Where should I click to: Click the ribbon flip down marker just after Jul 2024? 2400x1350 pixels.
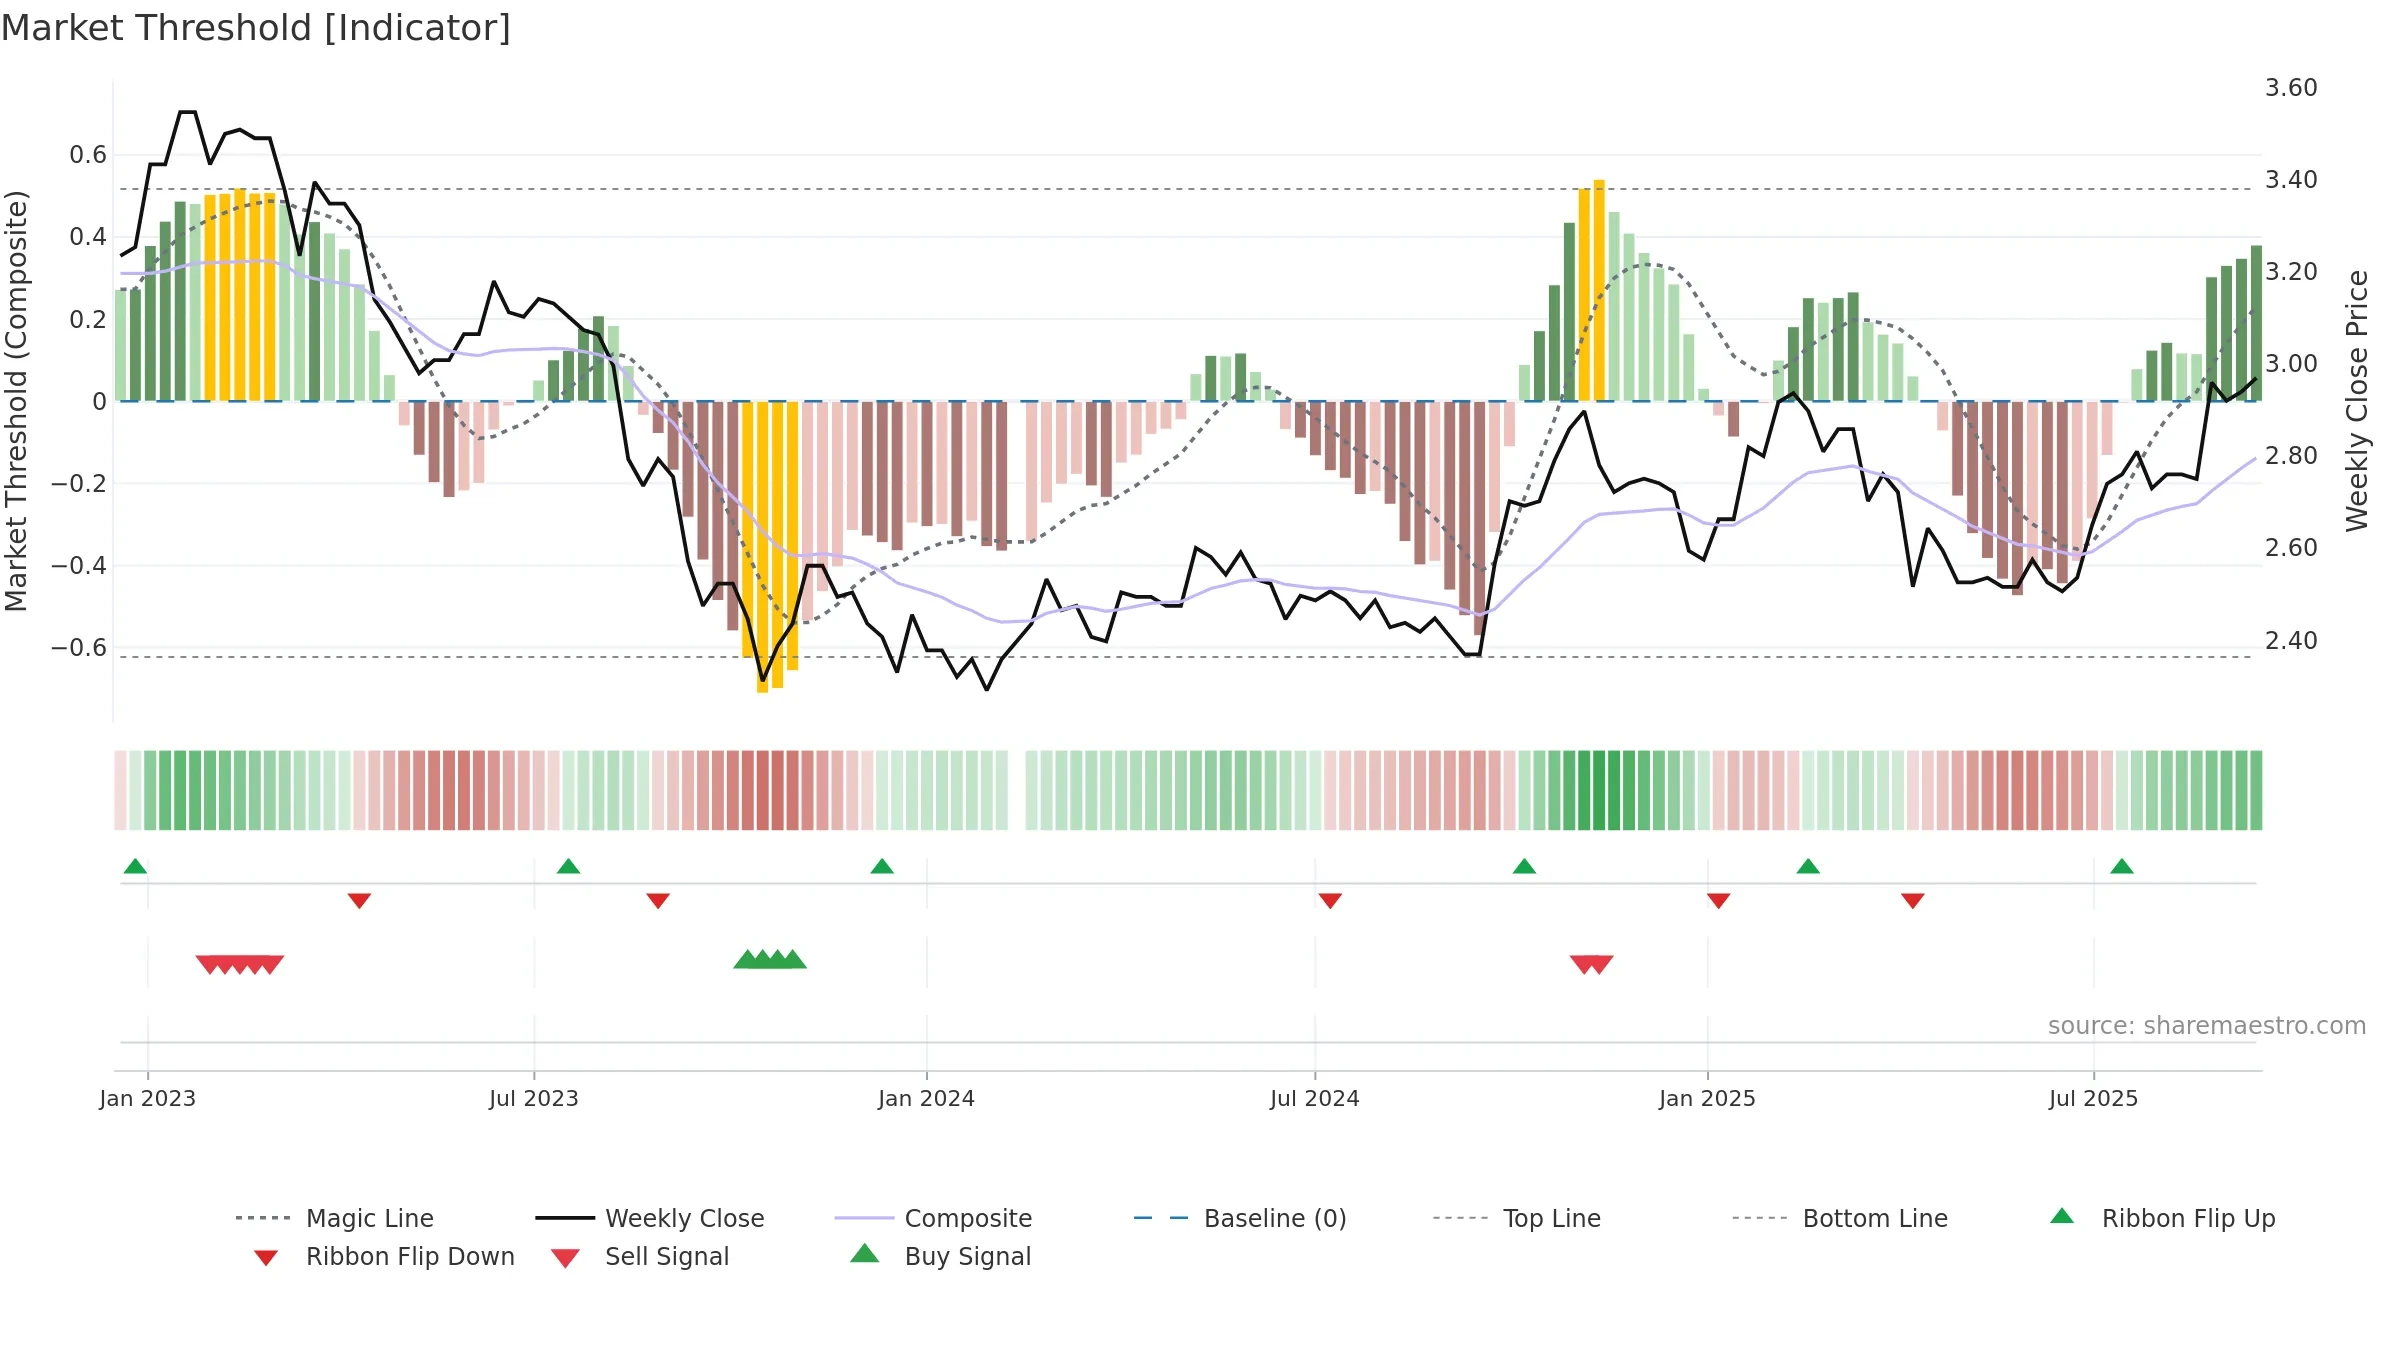pyautogui.click(x=1330, y=901)
